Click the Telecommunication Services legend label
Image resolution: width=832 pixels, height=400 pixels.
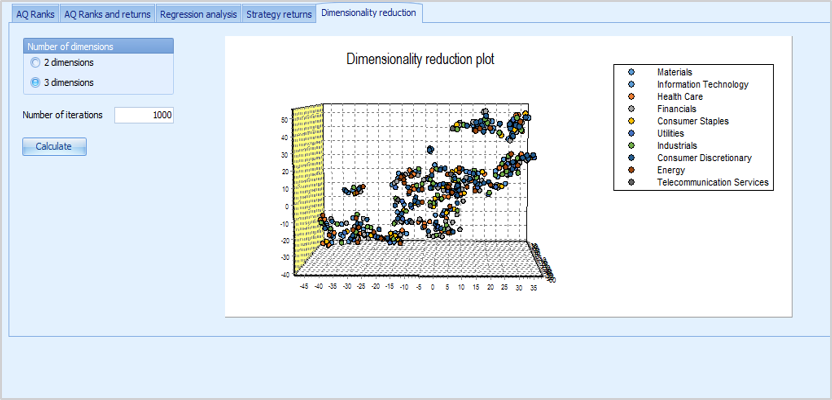coord(712,182)
